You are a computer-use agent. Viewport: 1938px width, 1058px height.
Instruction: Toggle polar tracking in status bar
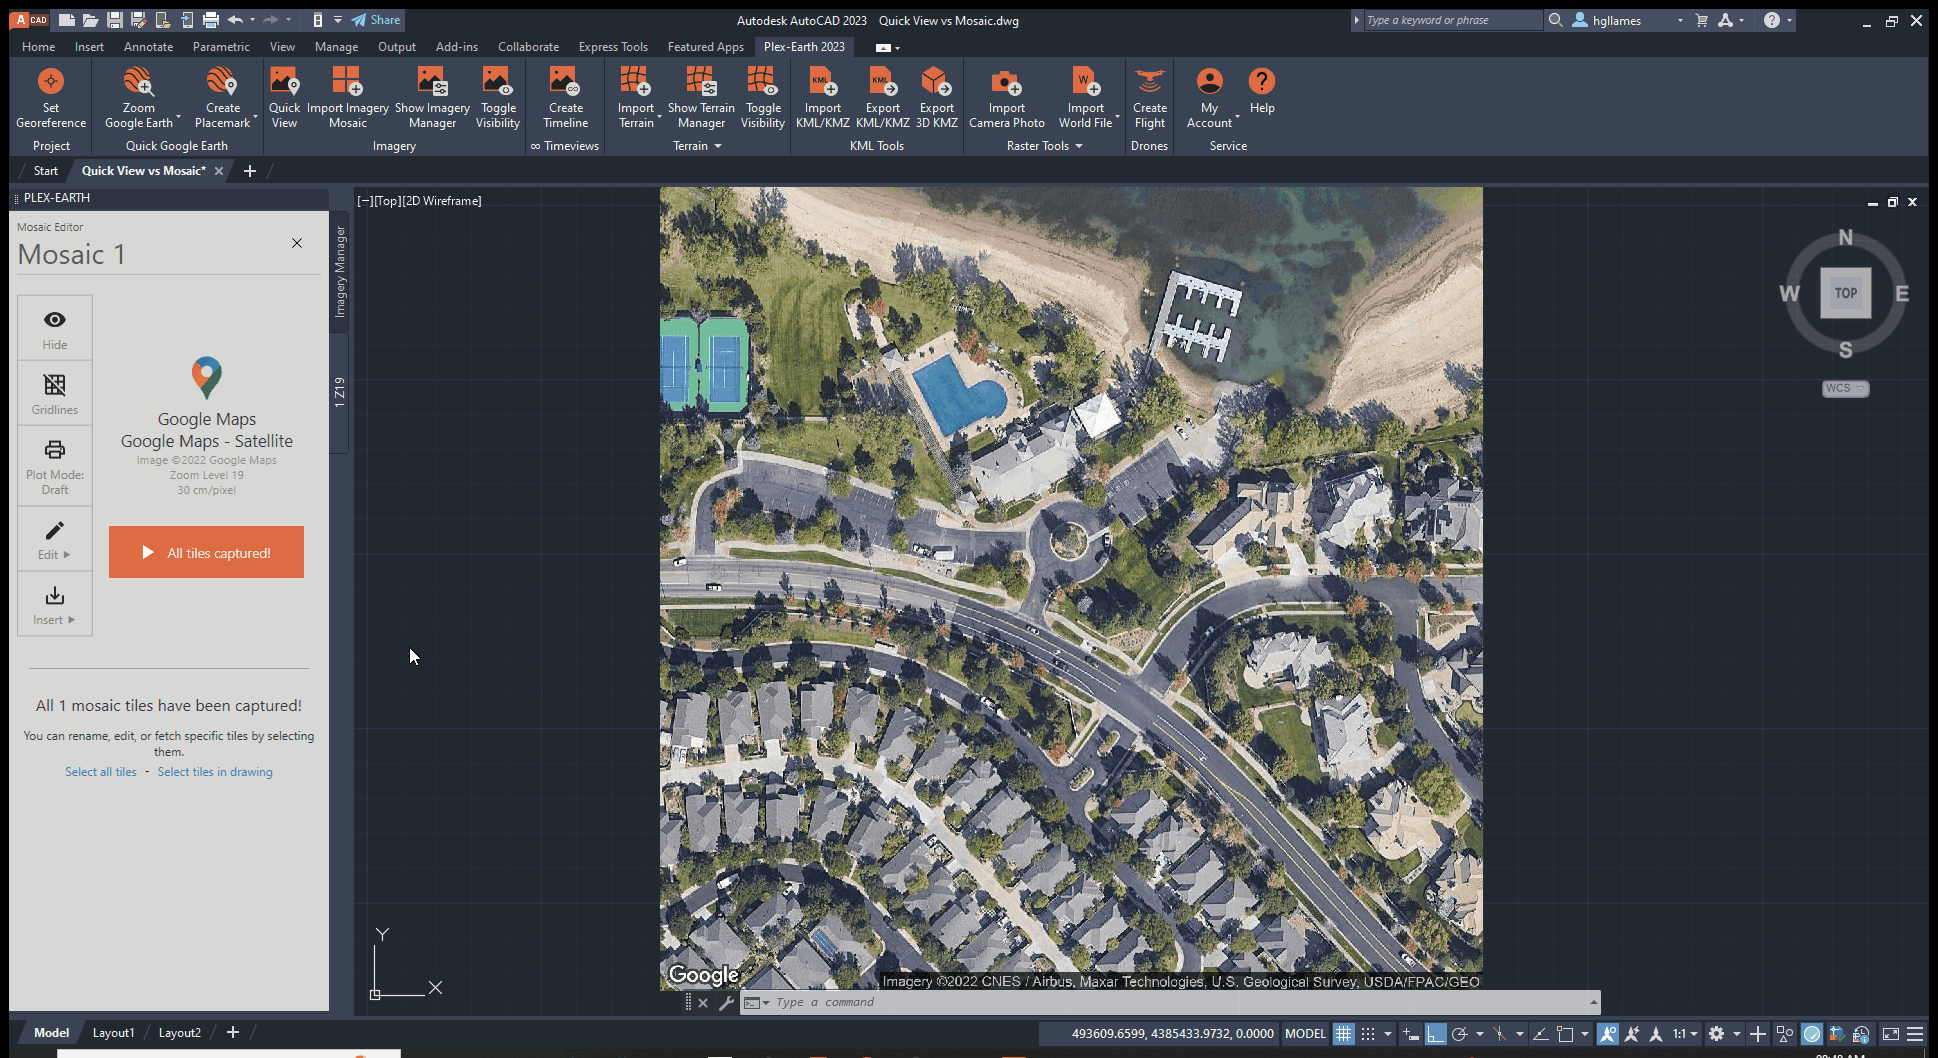click(1460, 1034)
